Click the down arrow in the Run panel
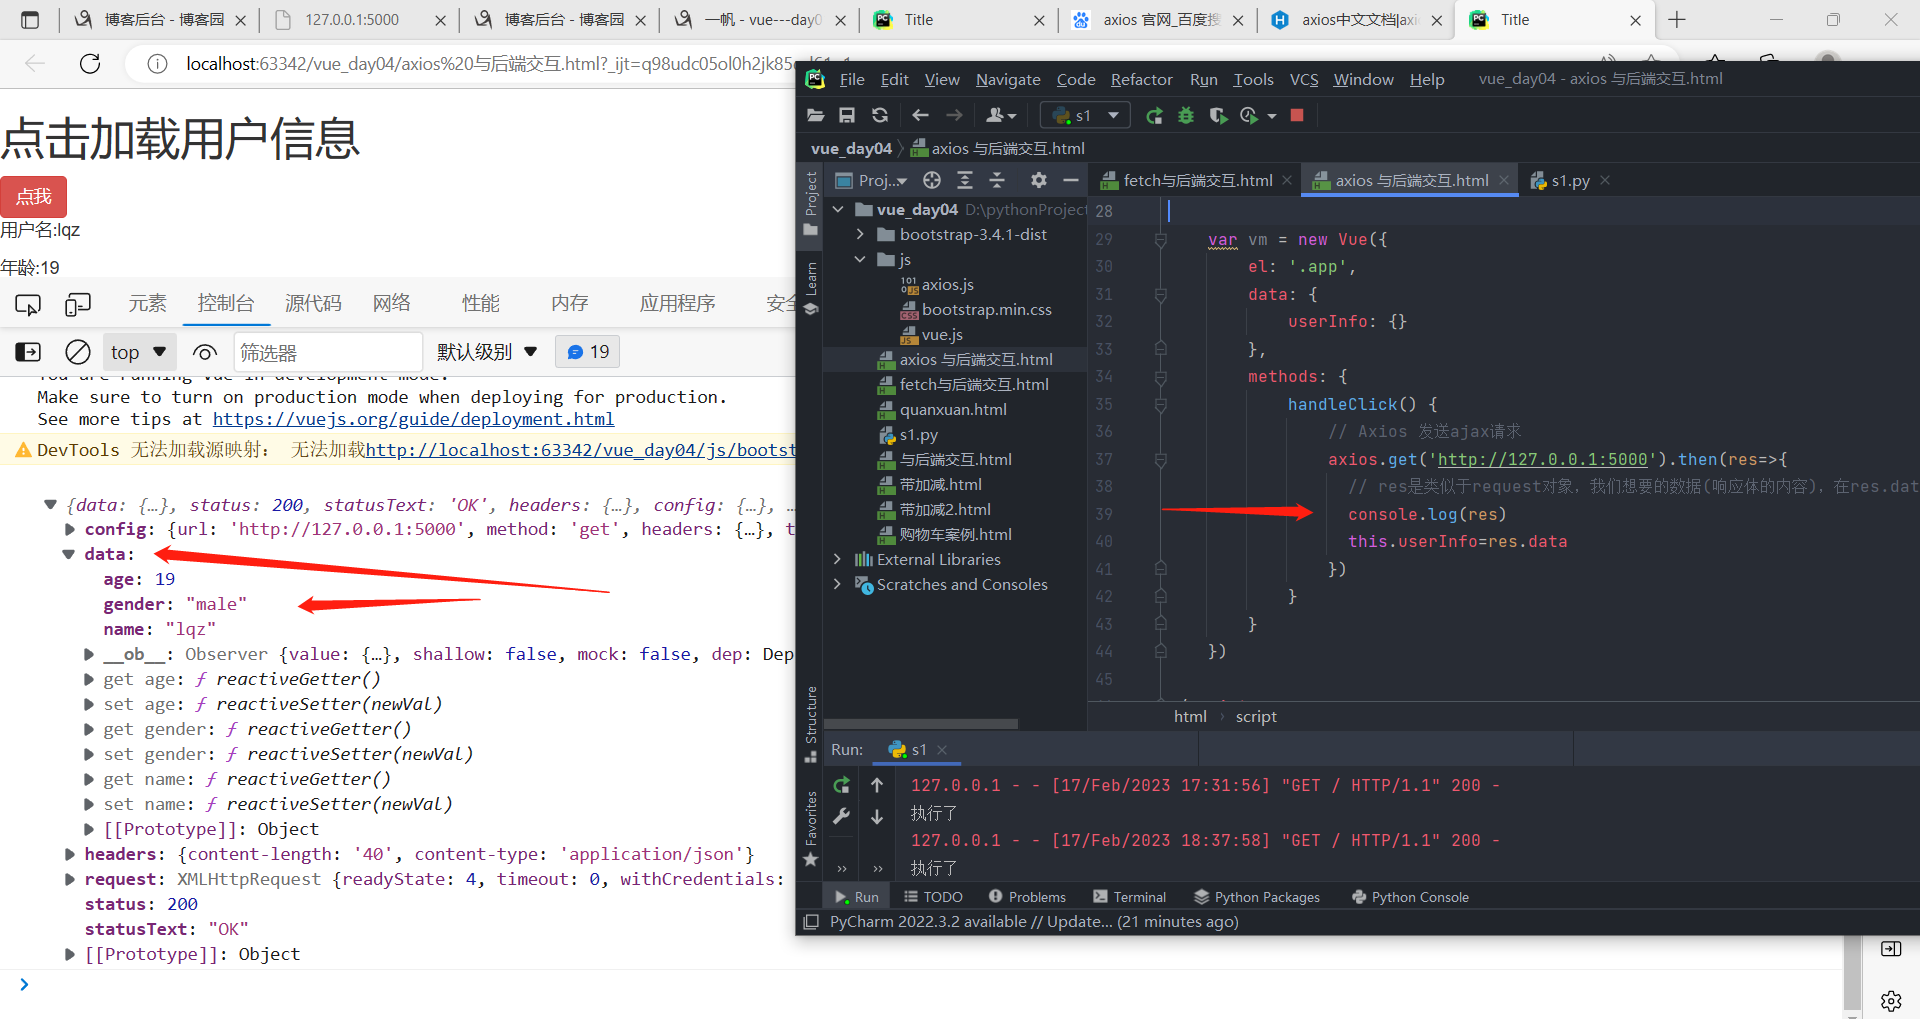1920x1019 pixels. coord(877,816)
